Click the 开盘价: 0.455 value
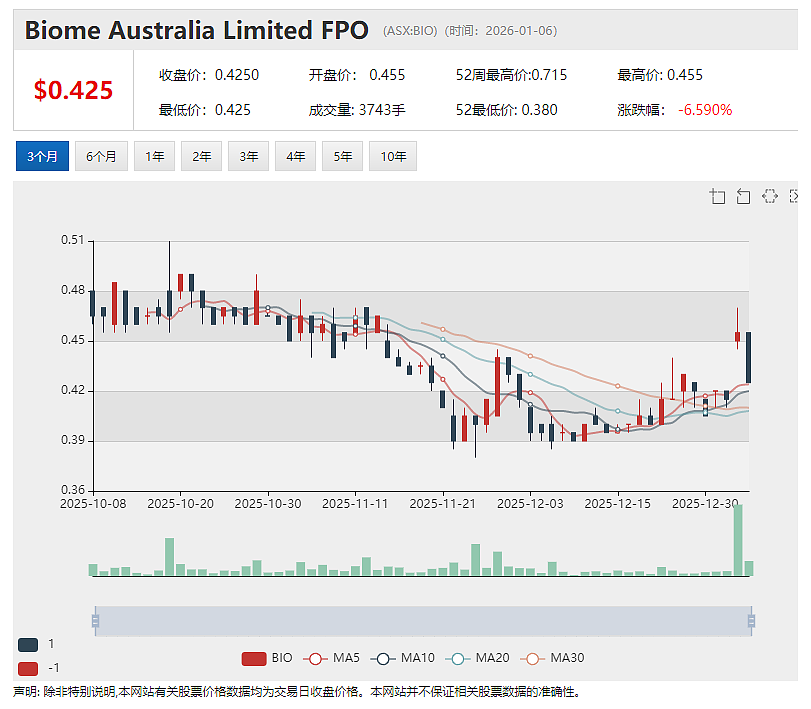The image size is (811, 709). point(357,76)
